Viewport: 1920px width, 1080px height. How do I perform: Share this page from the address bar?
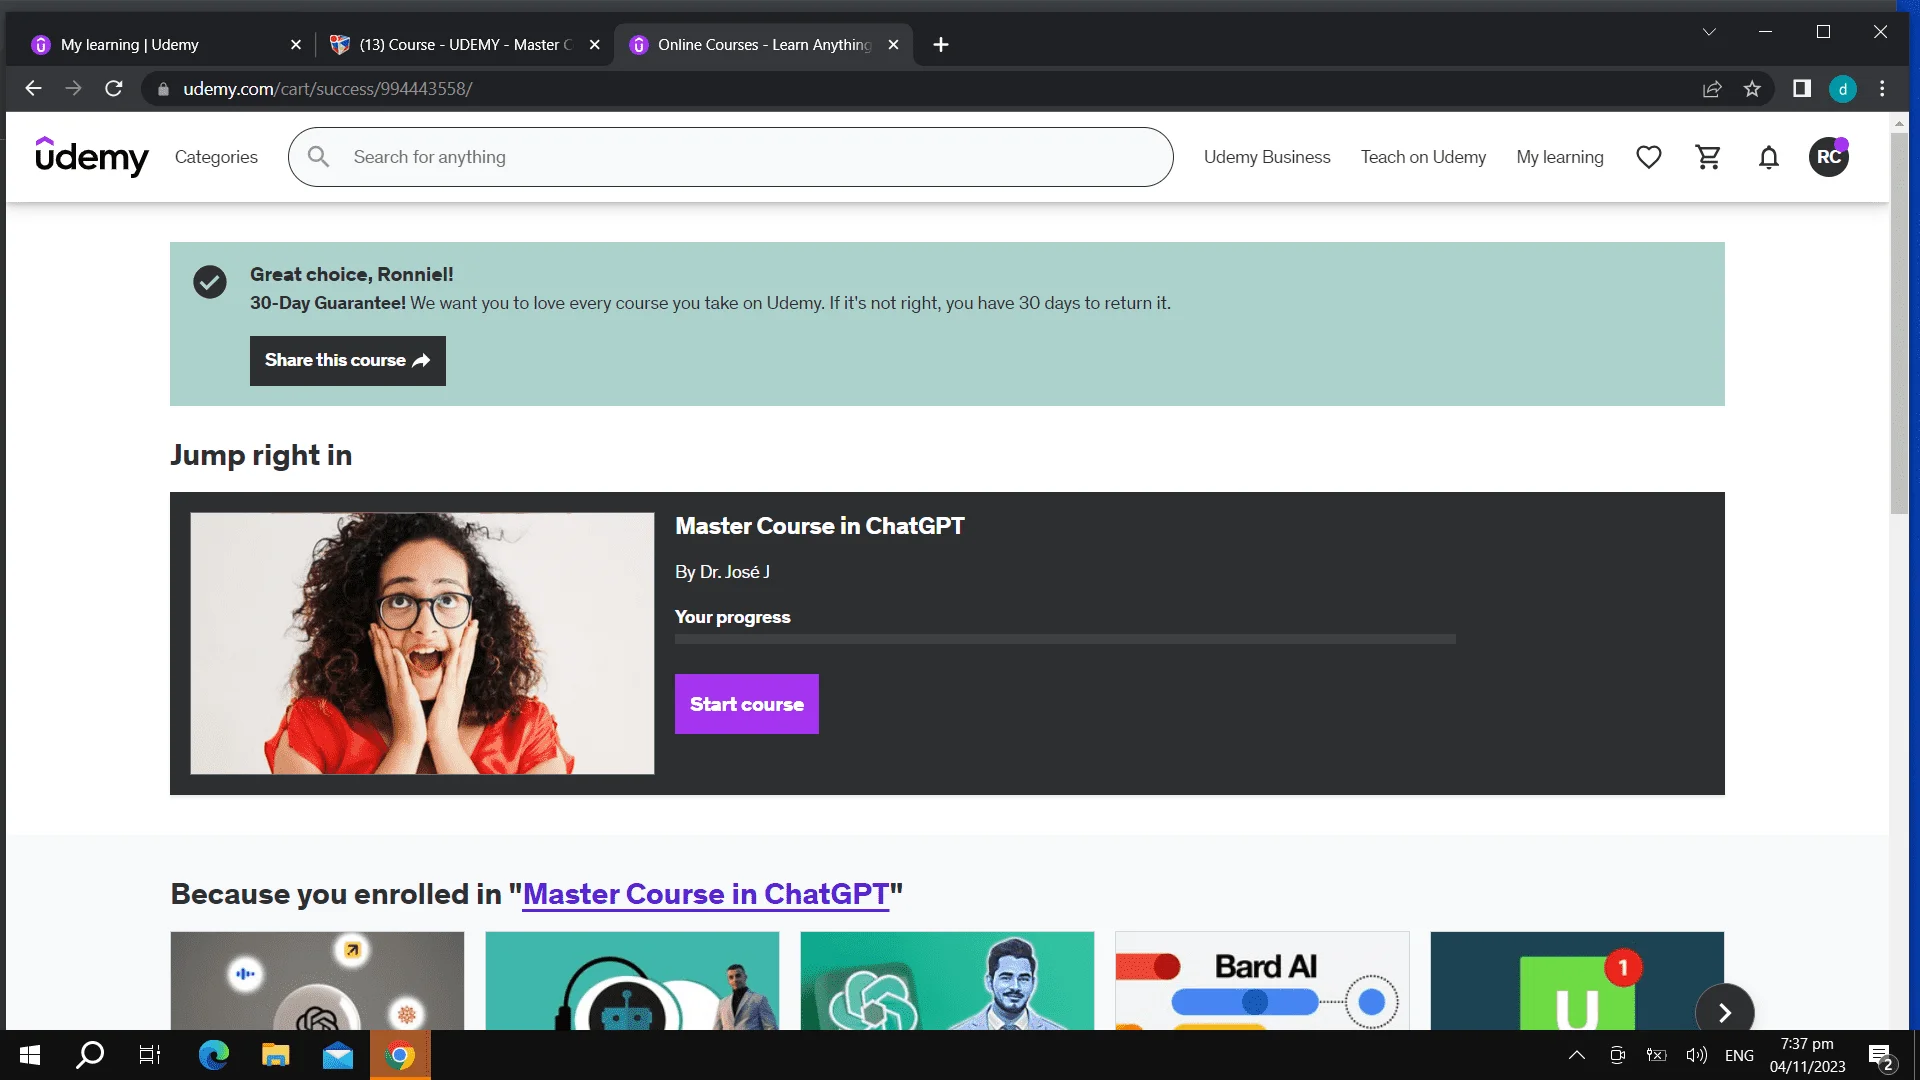(x=1712, y=89)
